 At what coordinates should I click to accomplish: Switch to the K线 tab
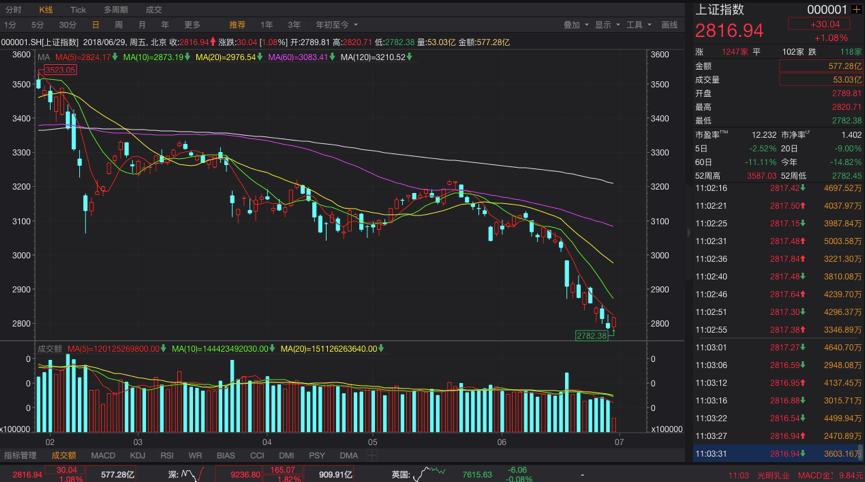coord(46,9)
